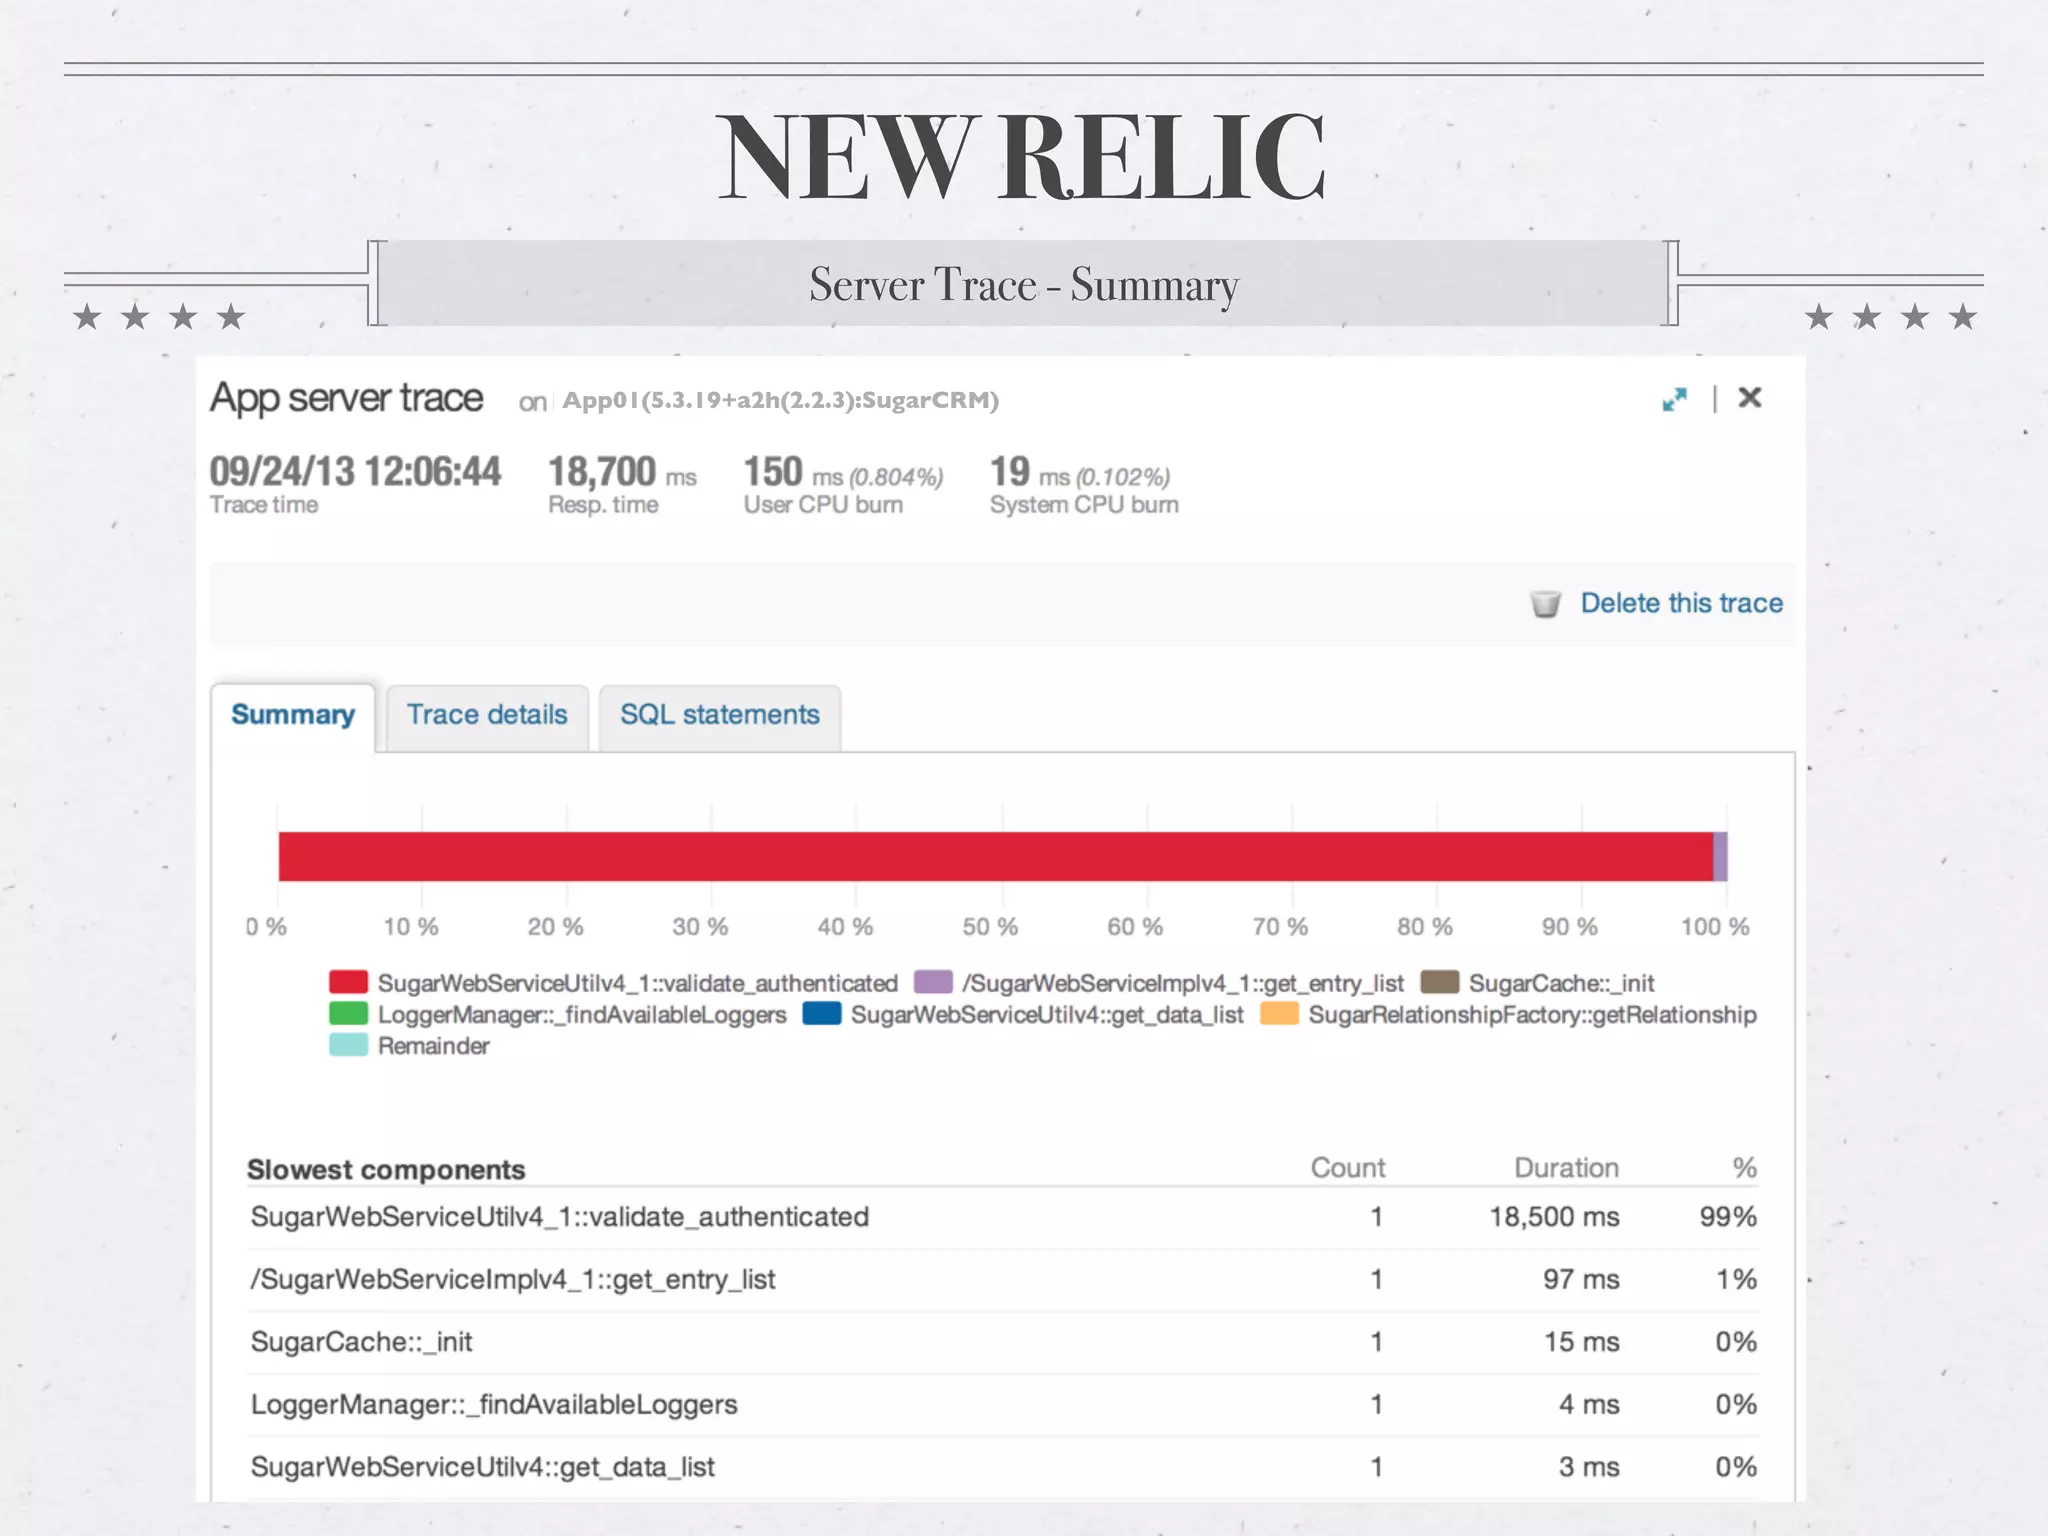This screenshot has width=2048, height=1536.
Task: Click the brown SugarCache::_init legend swatch
Action: pos(1440,982)
